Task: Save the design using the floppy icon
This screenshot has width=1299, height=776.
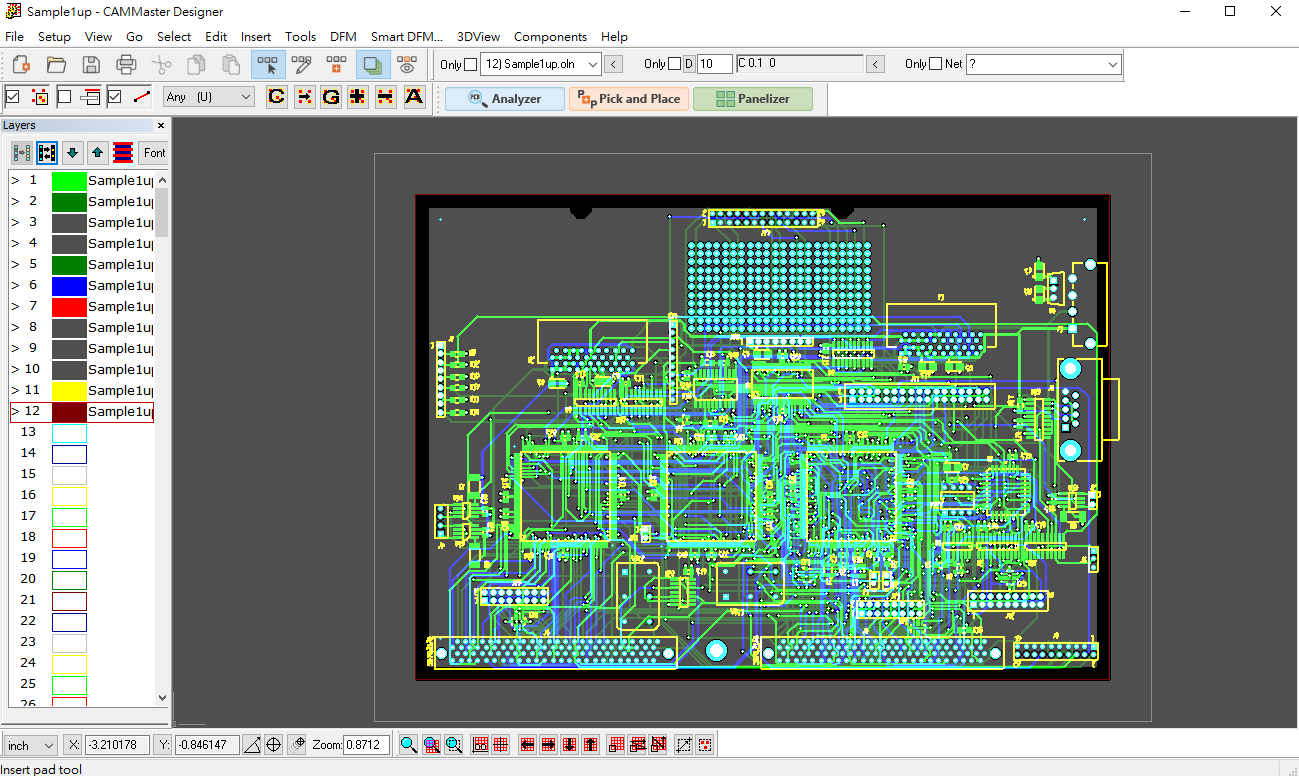Action: coord(91,65)
